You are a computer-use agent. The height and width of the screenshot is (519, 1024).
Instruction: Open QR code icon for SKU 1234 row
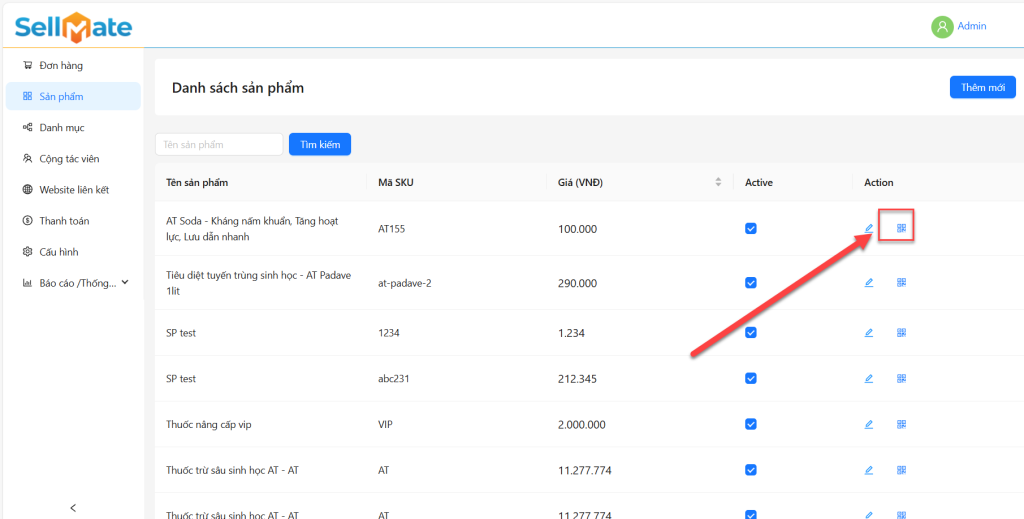click(901, 332)
